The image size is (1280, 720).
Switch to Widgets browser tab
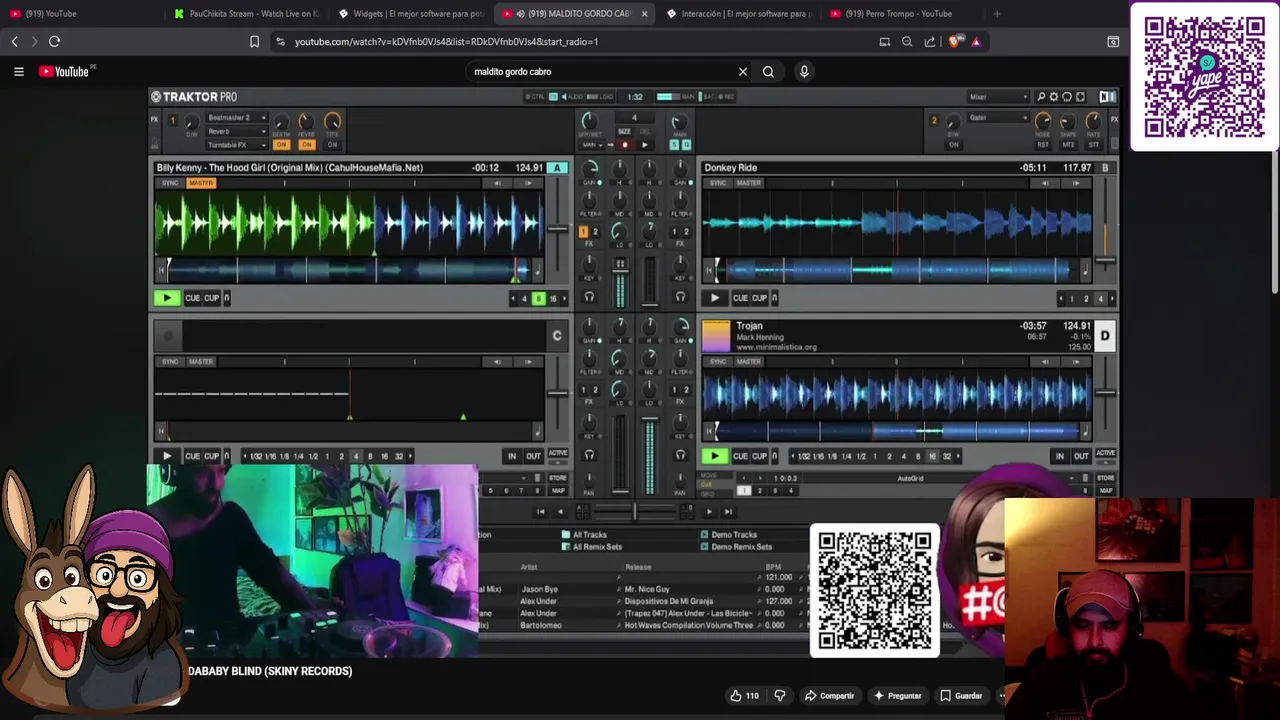tap(410, 14)
